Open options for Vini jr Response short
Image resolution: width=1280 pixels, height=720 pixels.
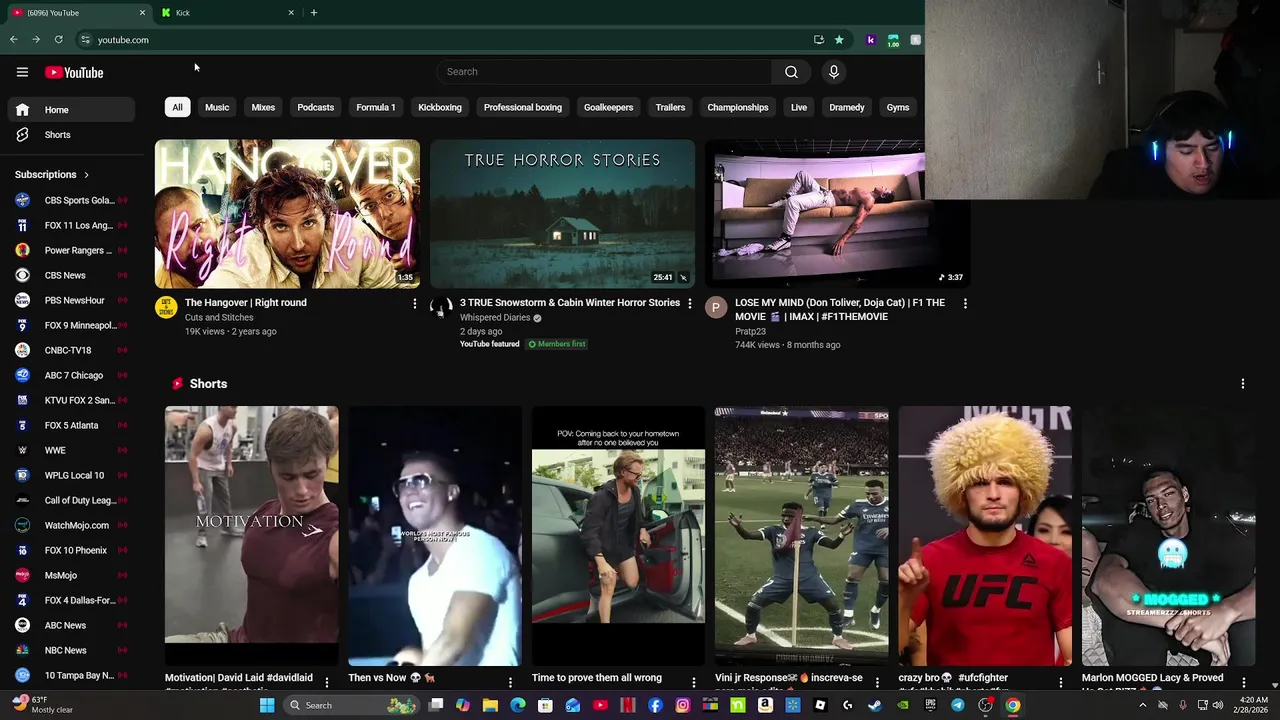[x=877, y=682]
